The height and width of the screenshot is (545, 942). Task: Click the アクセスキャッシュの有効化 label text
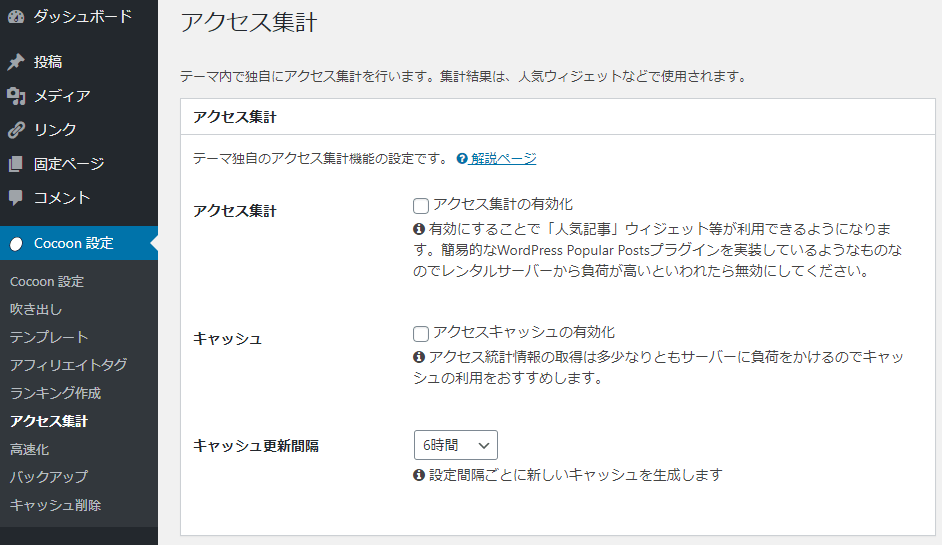click(524, 332)
